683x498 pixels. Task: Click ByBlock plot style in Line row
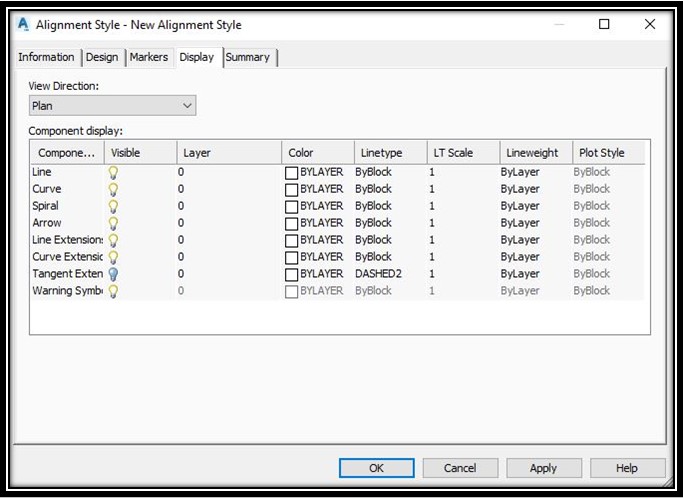tap(592, 172)
